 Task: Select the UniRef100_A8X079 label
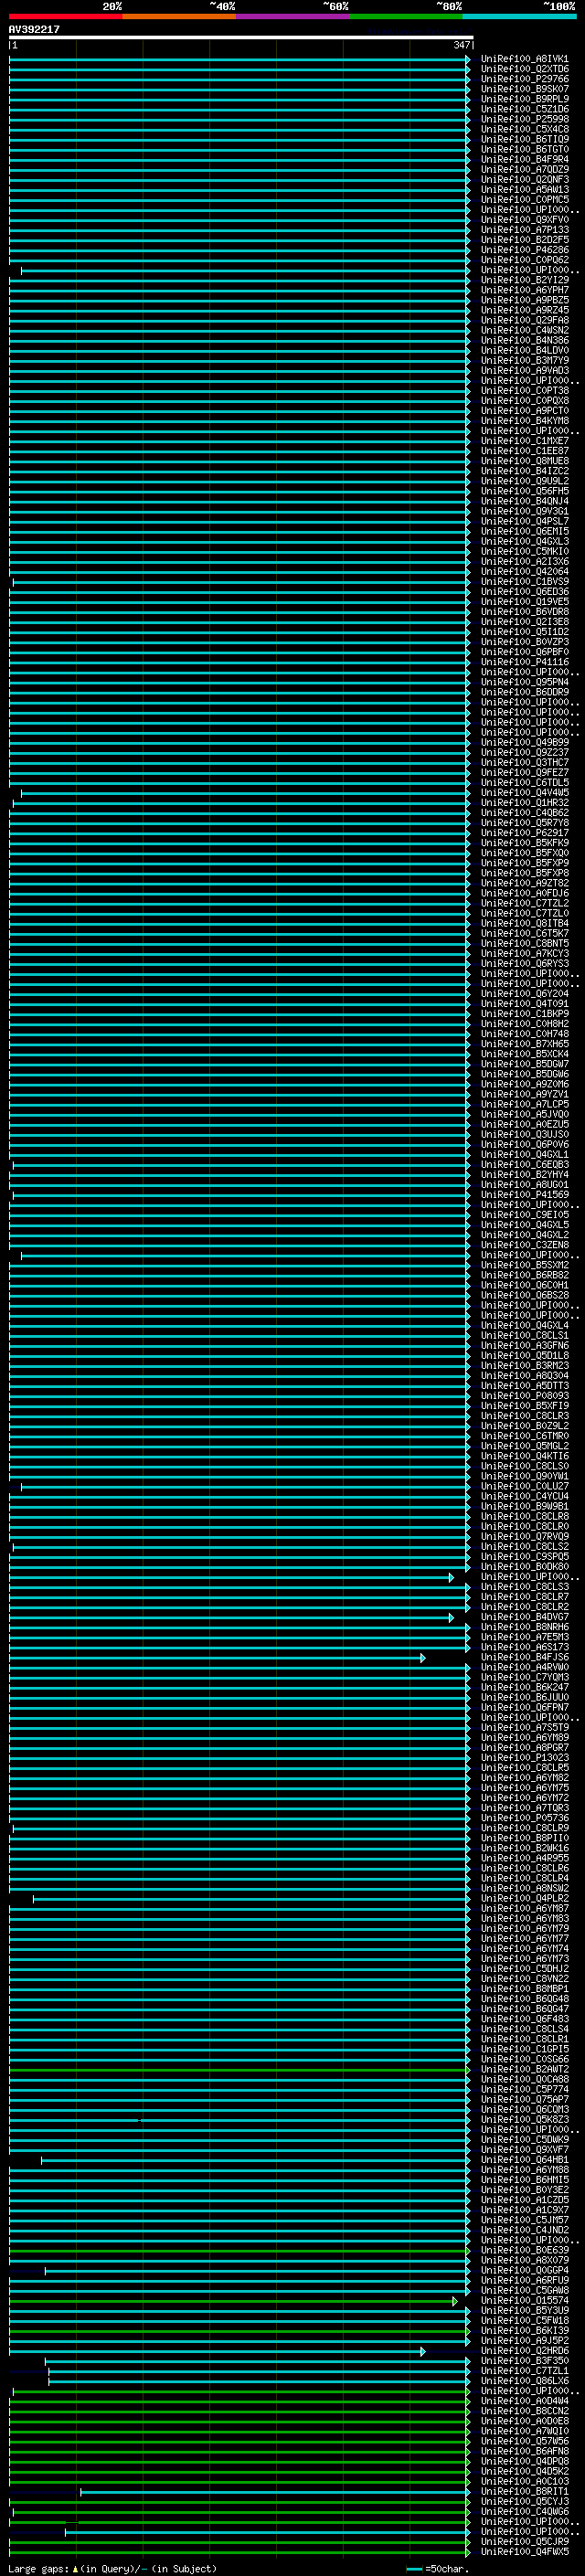[524, 2260]
